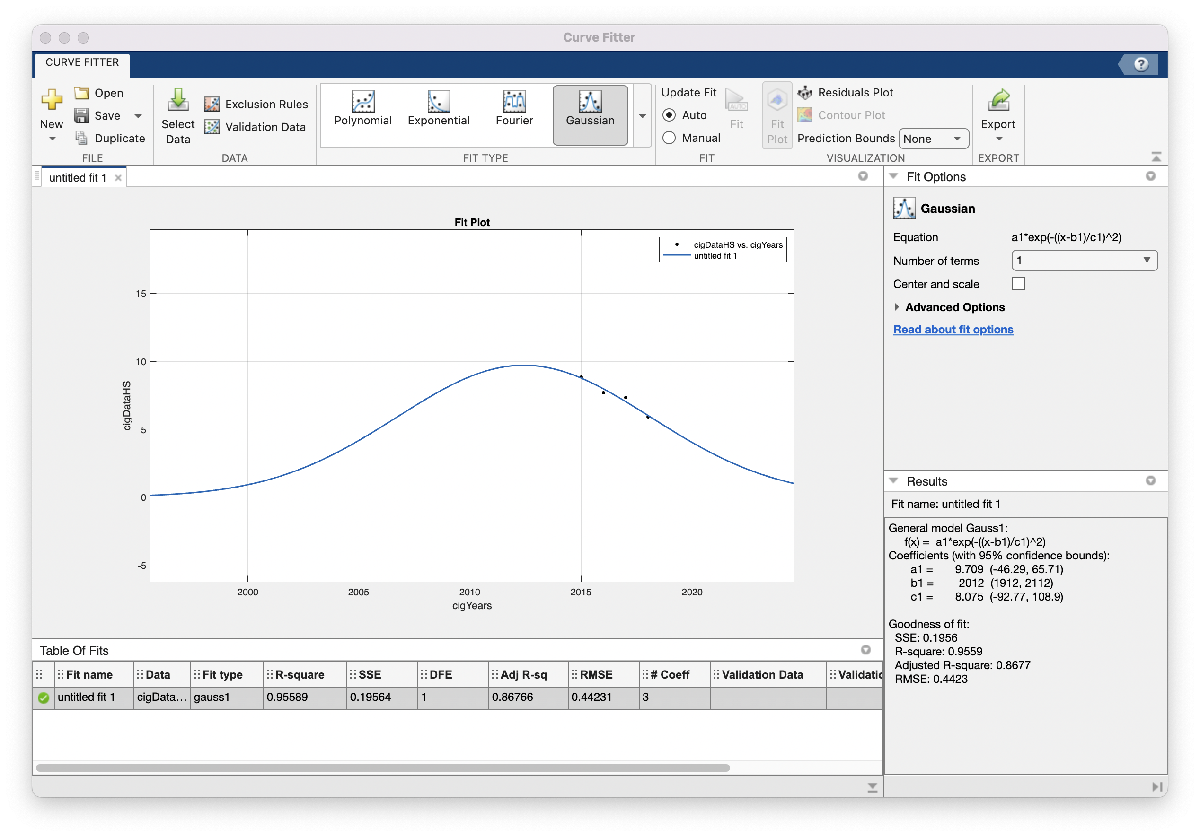This screenshot has height=837, width=1200.
Task: Open the Export menu icon
Action: [997, 100]
